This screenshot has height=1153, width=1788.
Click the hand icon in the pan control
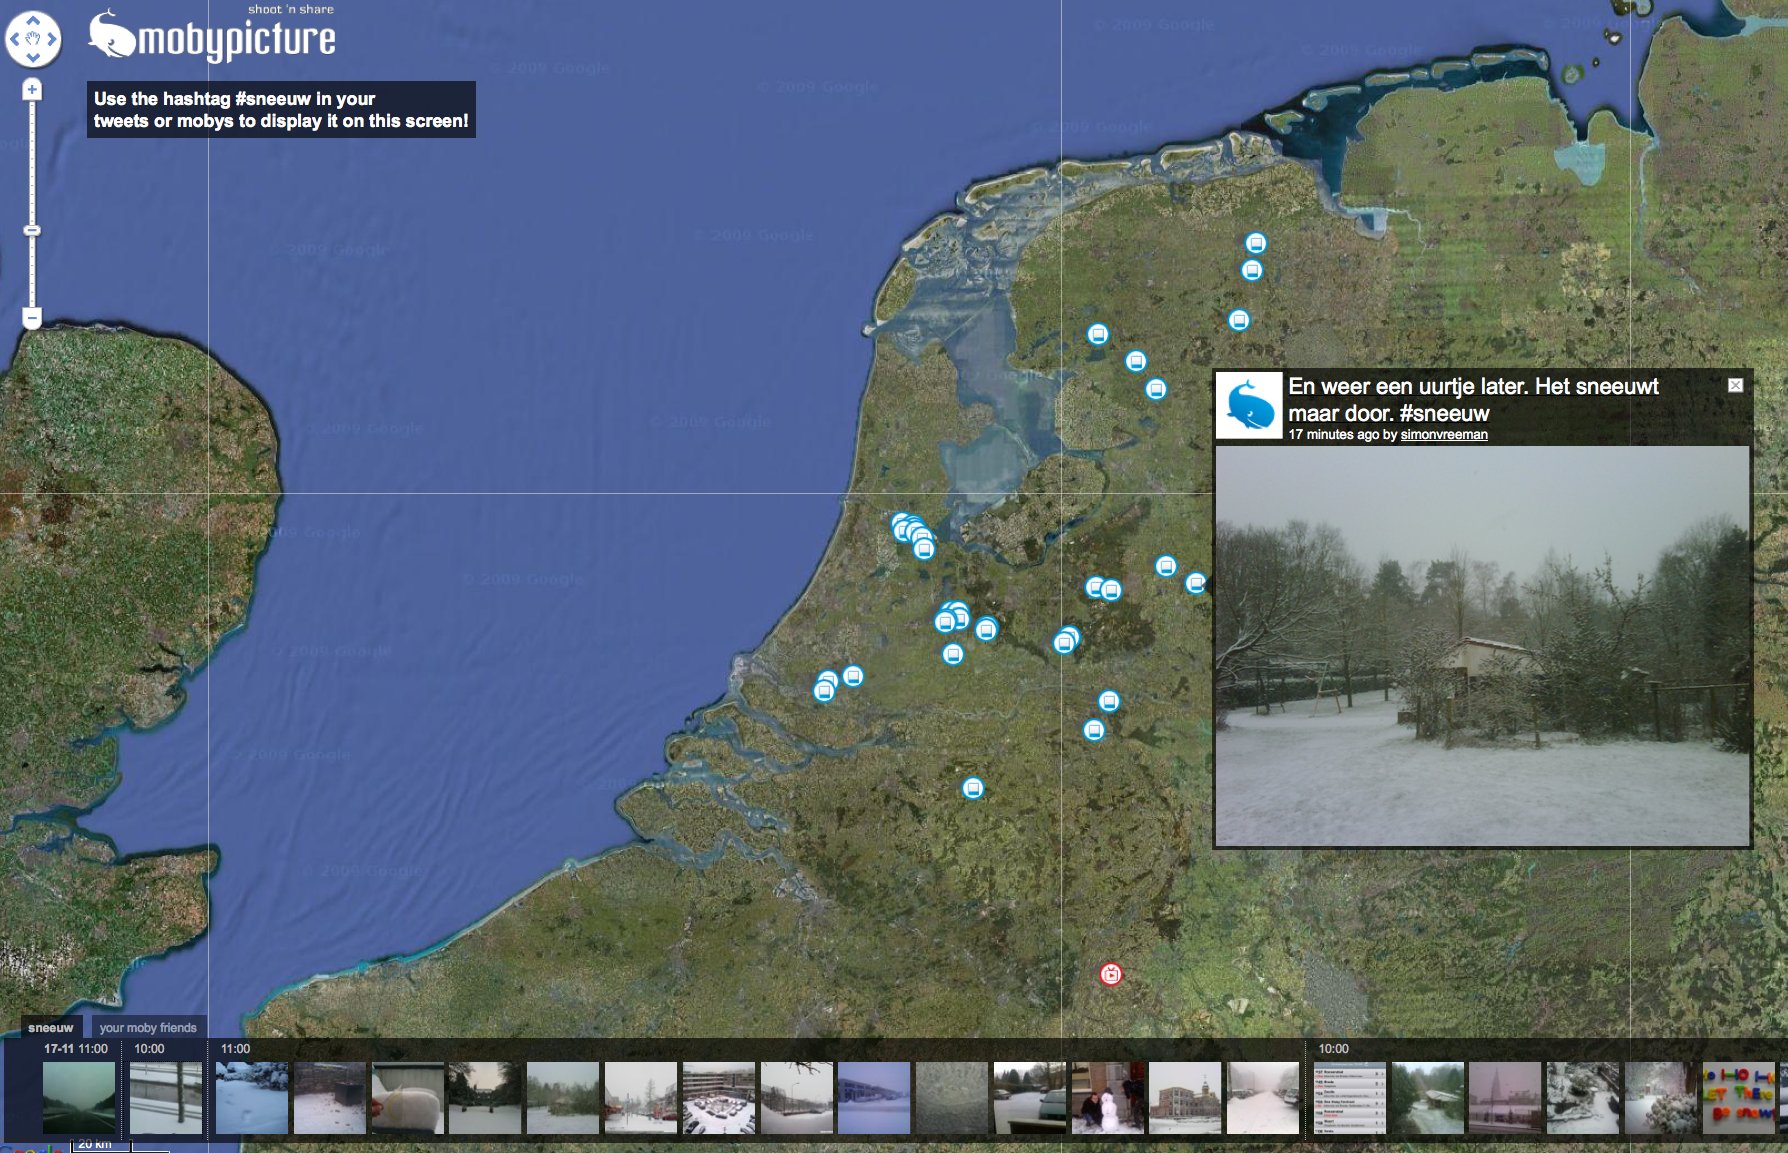[x=33, y=39]
